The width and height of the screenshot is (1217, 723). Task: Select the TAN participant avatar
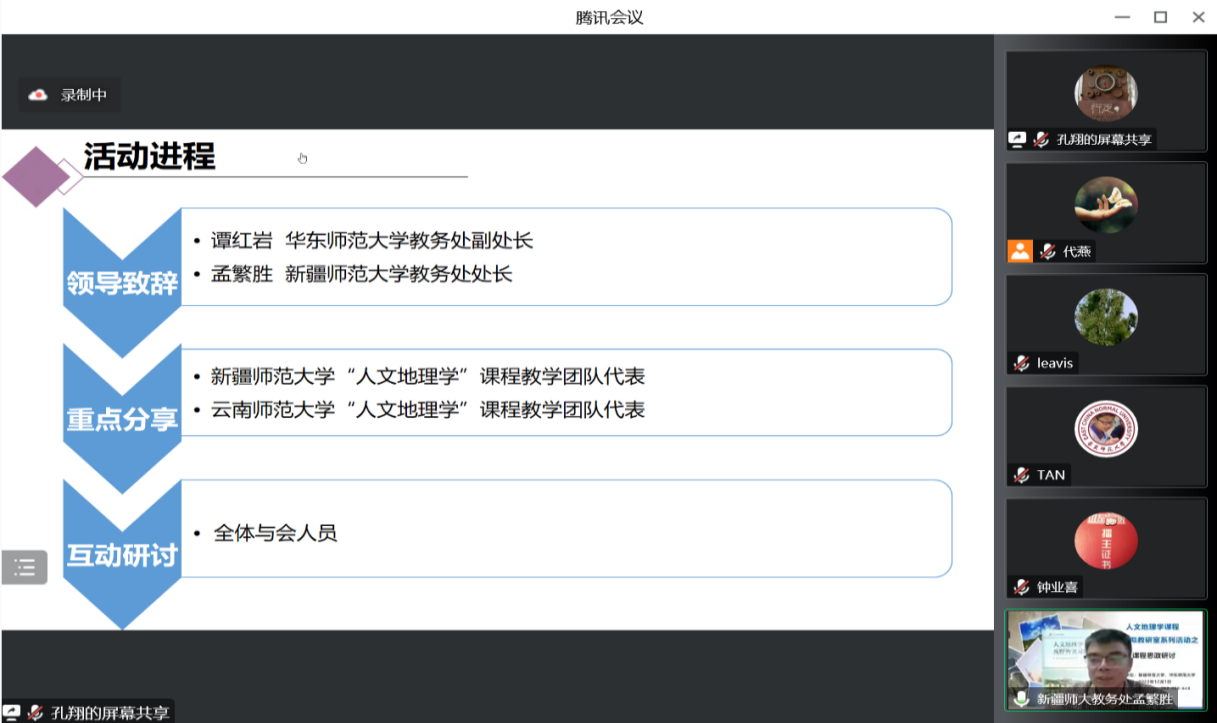[1105, 429]
